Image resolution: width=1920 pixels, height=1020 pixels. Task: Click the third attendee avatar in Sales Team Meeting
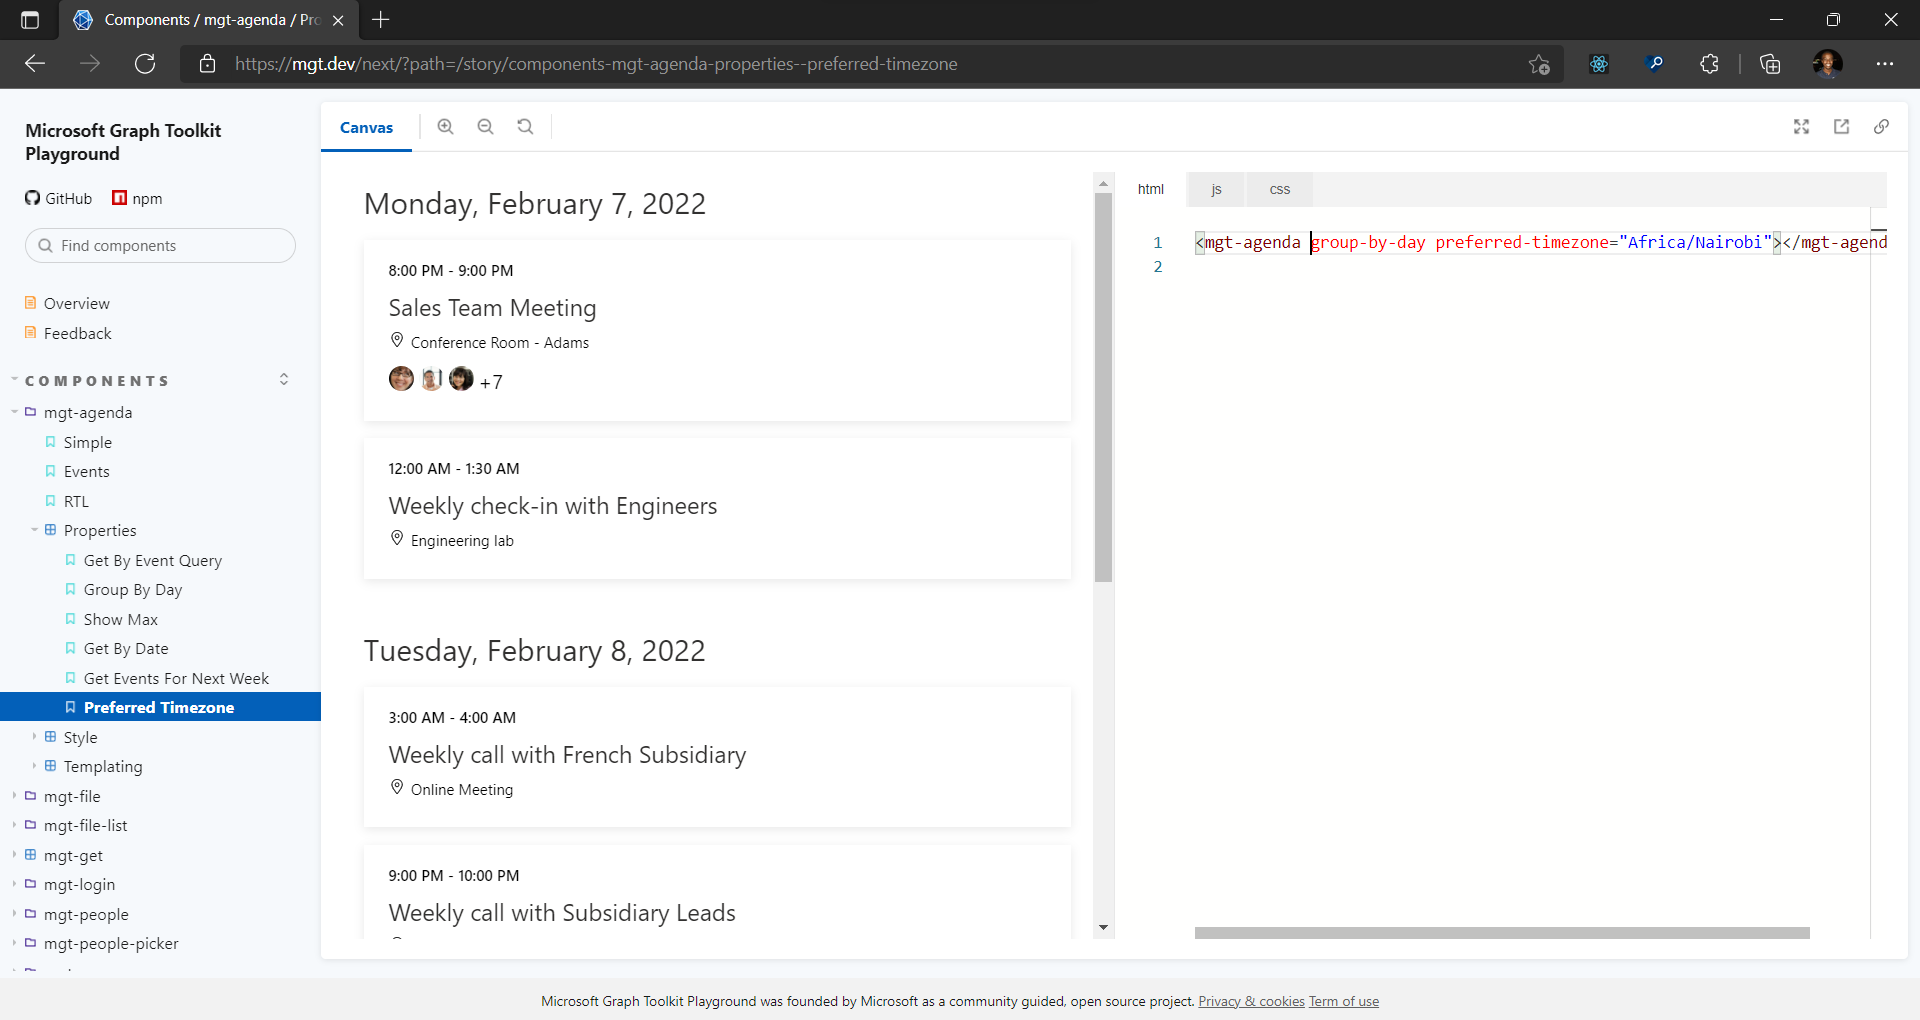pyautogui.click(x=461, y=379)
